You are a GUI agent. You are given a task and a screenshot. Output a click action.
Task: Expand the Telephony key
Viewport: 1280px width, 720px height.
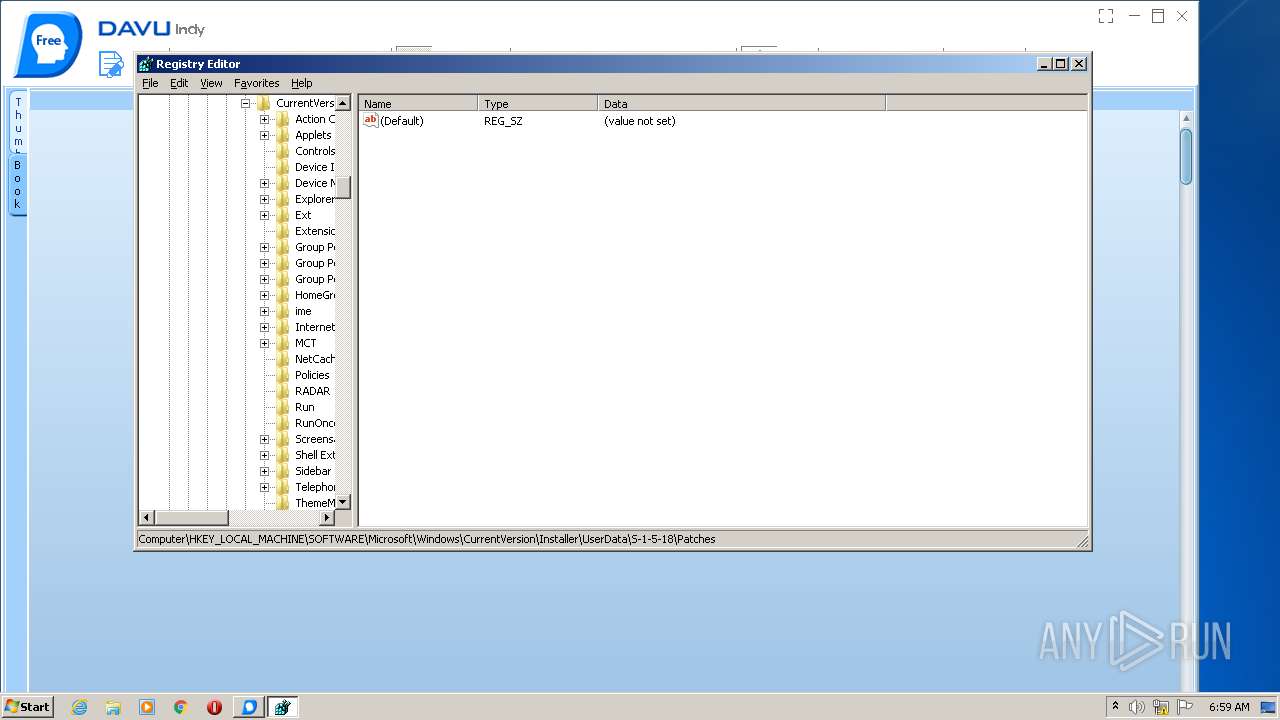click(264, 487)
